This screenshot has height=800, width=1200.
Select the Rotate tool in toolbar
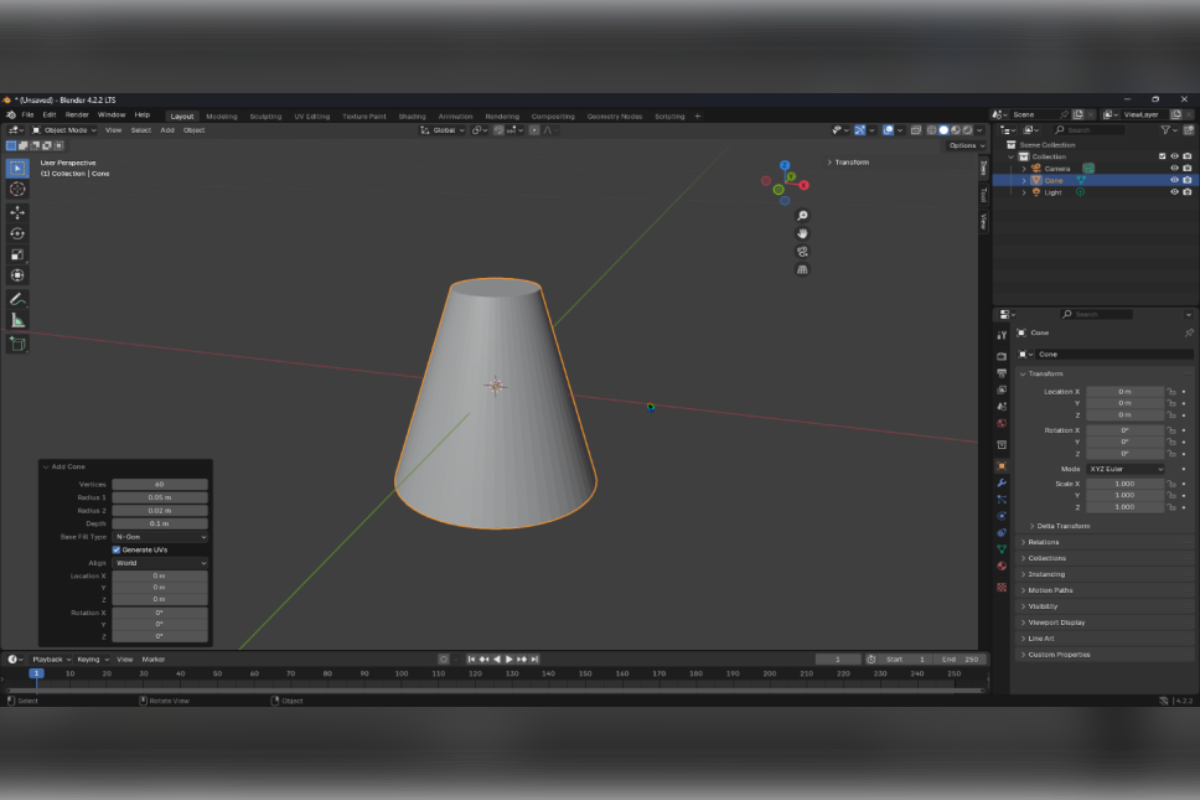pos(17,234)
